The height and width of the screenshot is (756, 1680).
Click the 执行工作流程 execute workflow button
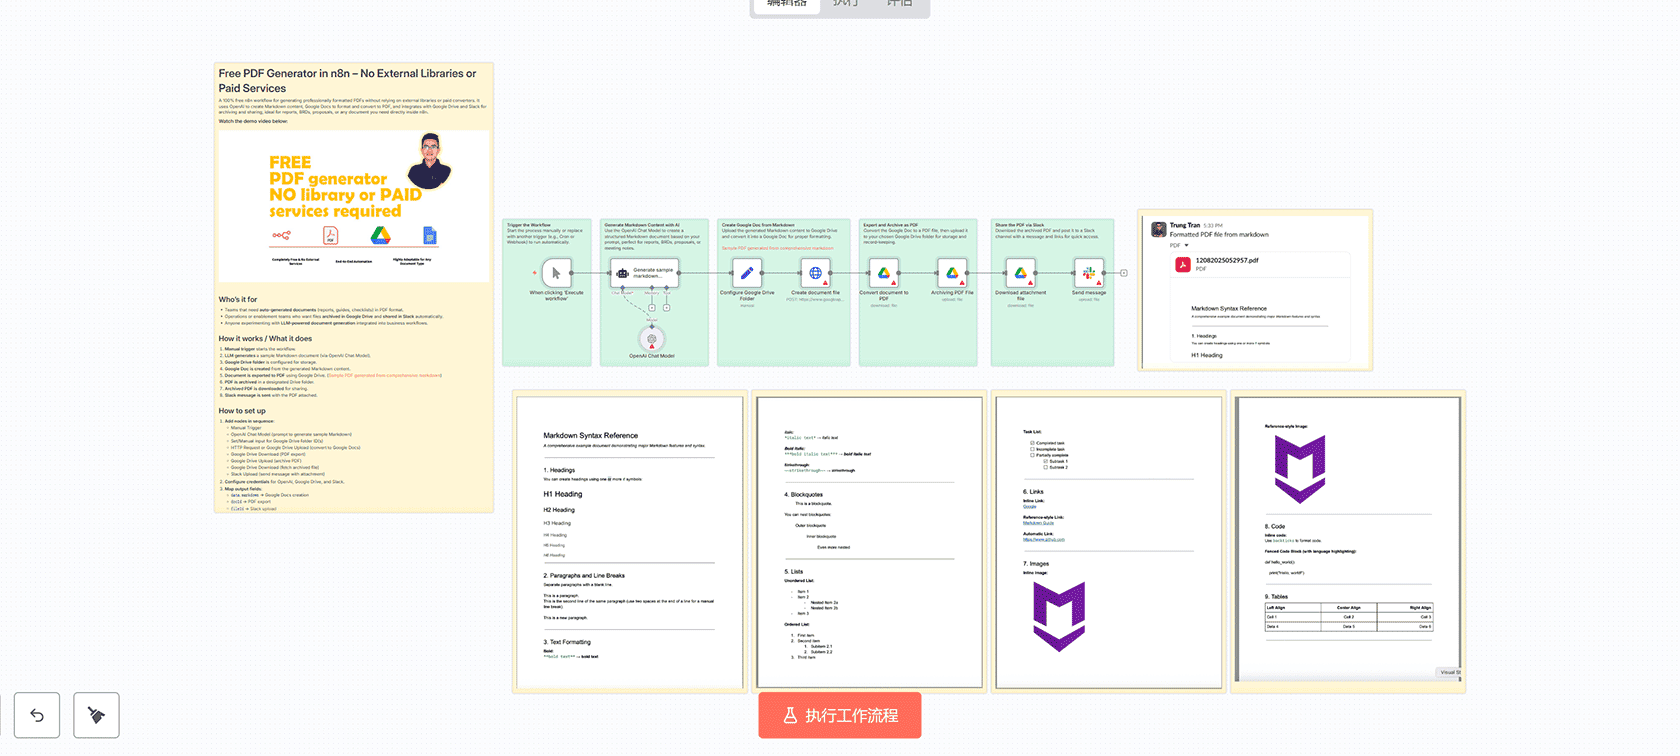tap(840, 716)
